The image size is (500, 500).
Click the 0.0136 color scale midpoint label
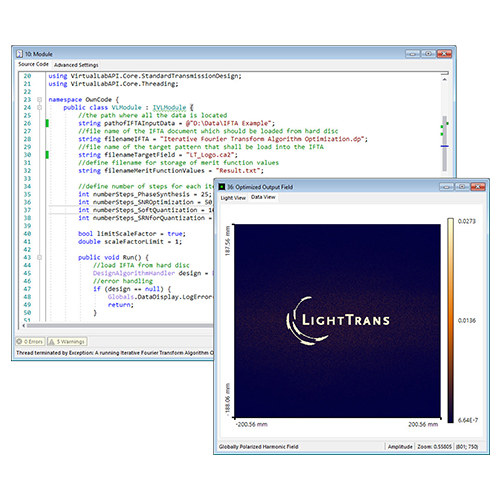tap(467, 321)
